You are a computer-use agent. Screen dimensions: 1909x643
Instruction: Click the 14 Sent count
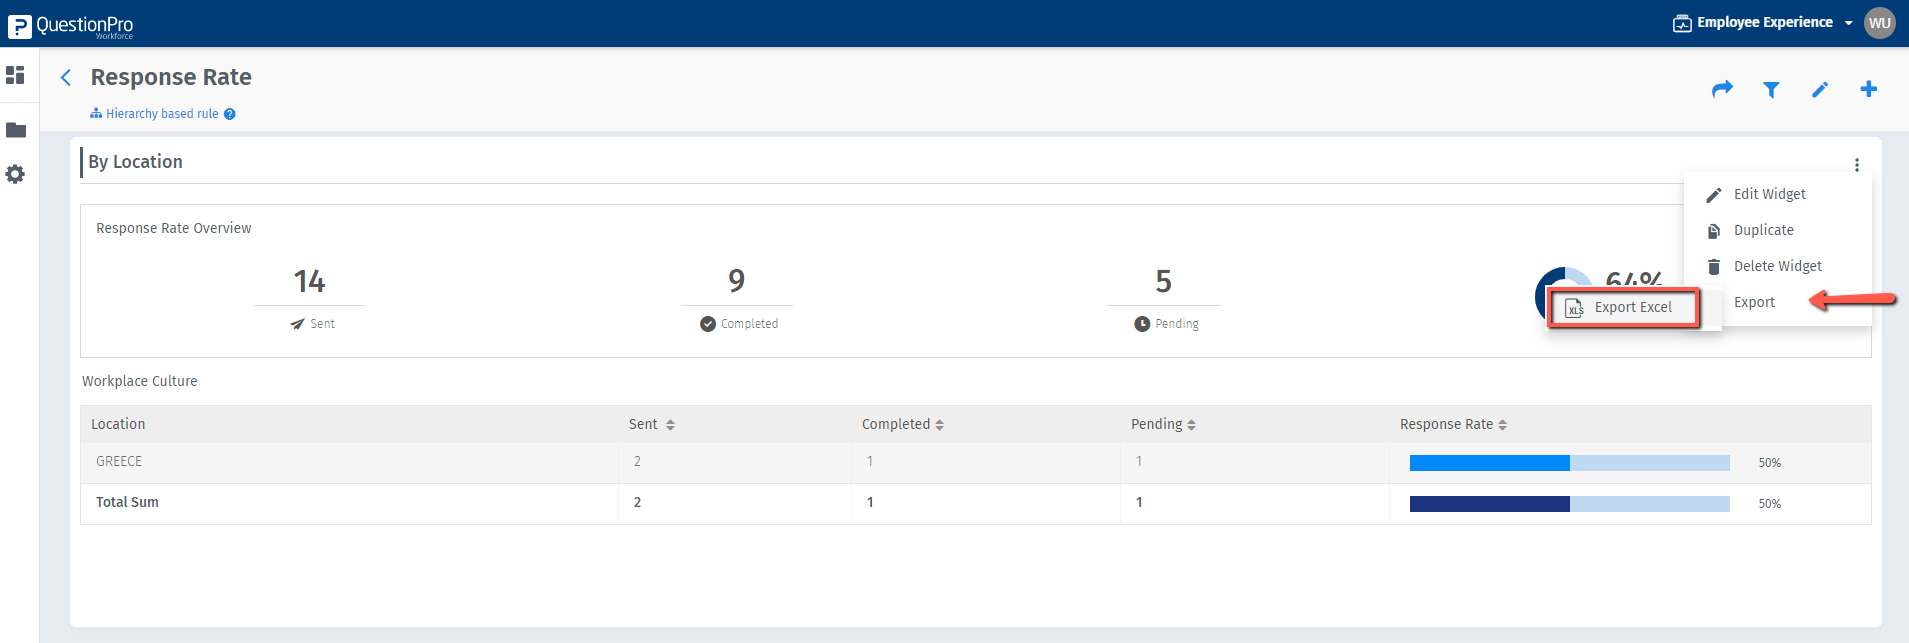point(309,282)
